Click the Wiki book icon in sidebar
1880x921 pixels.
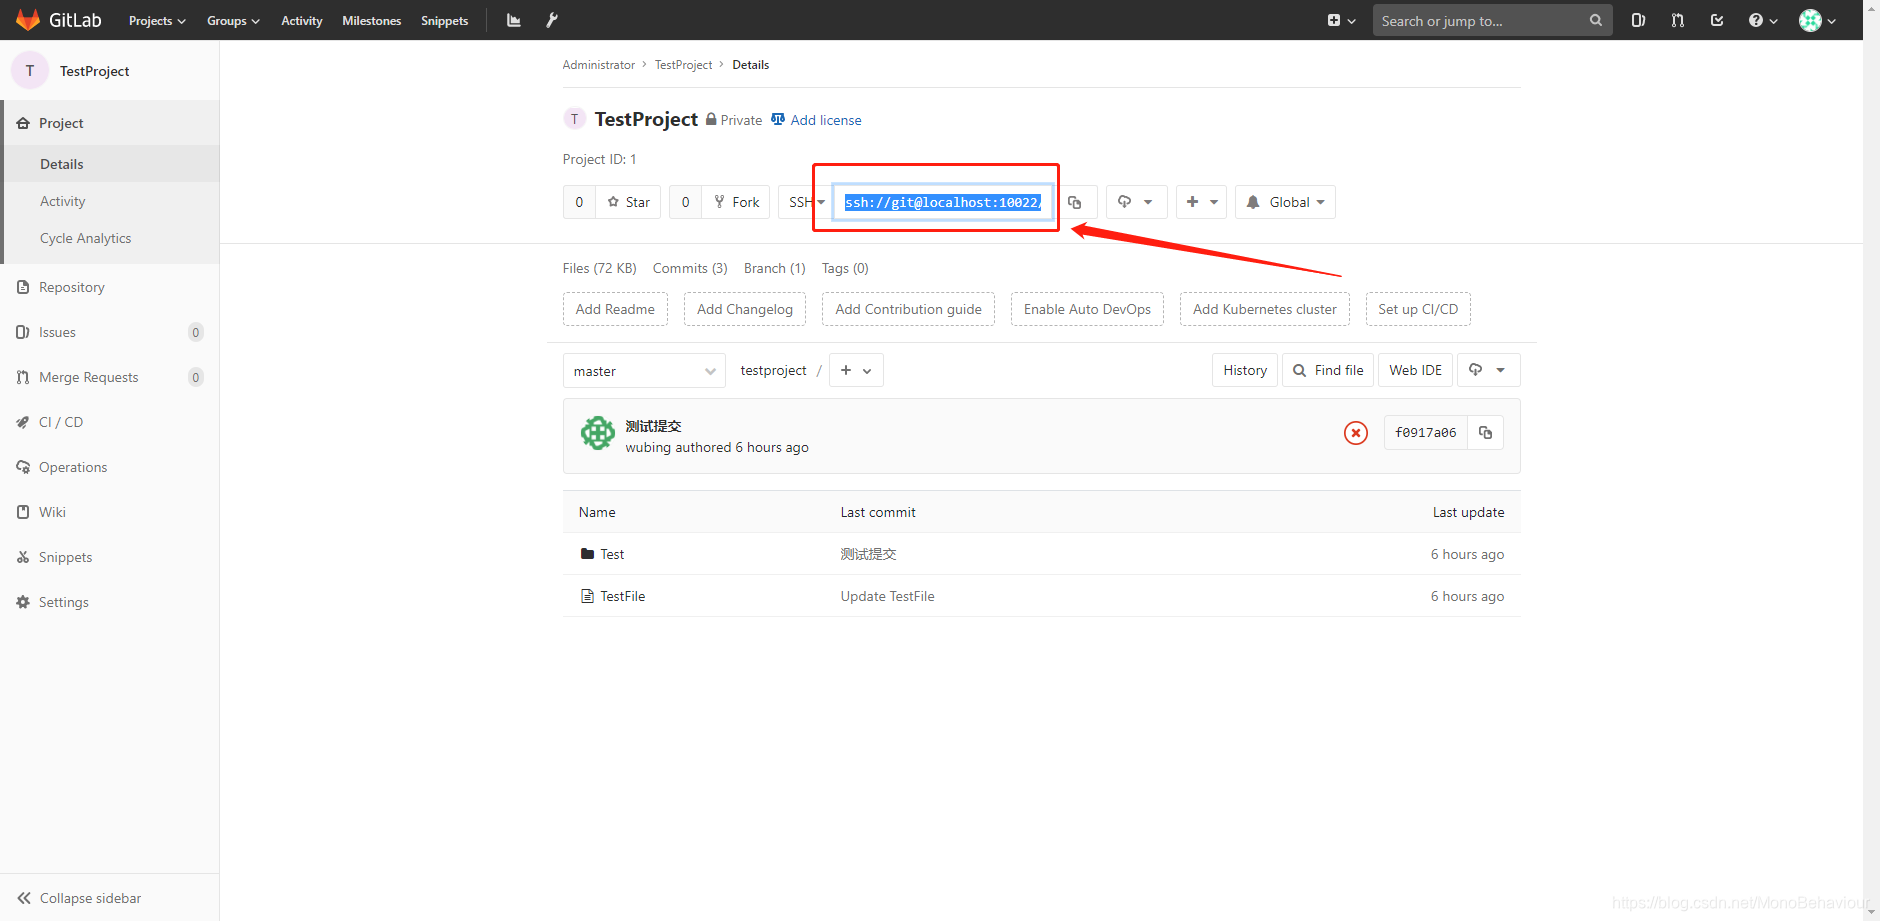pyautogui.click(x=23, y=512)
